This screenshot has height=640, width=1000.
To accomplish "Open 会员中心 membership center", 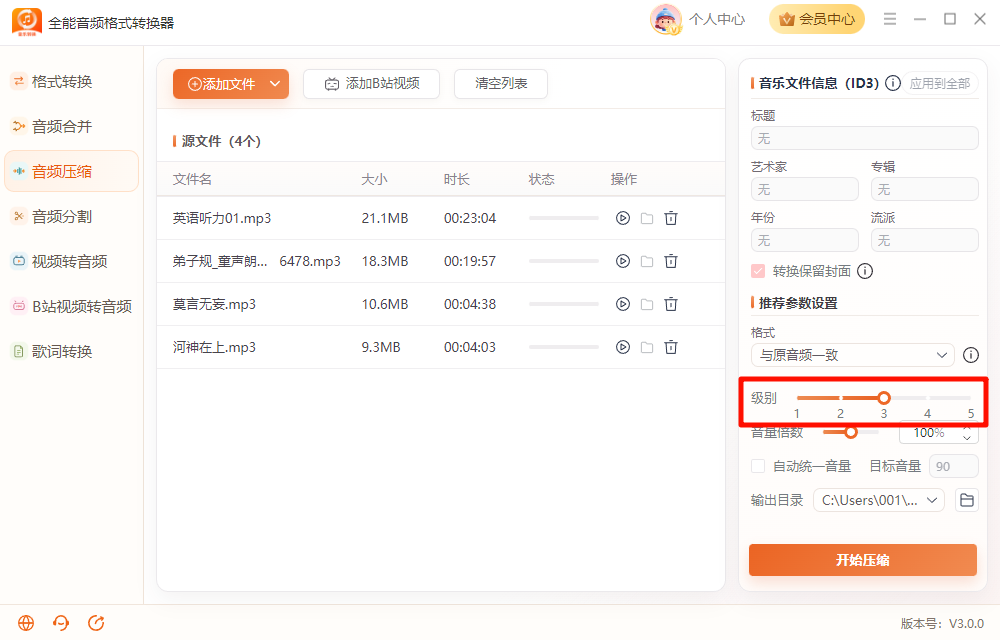I will [x=817, y=19].
